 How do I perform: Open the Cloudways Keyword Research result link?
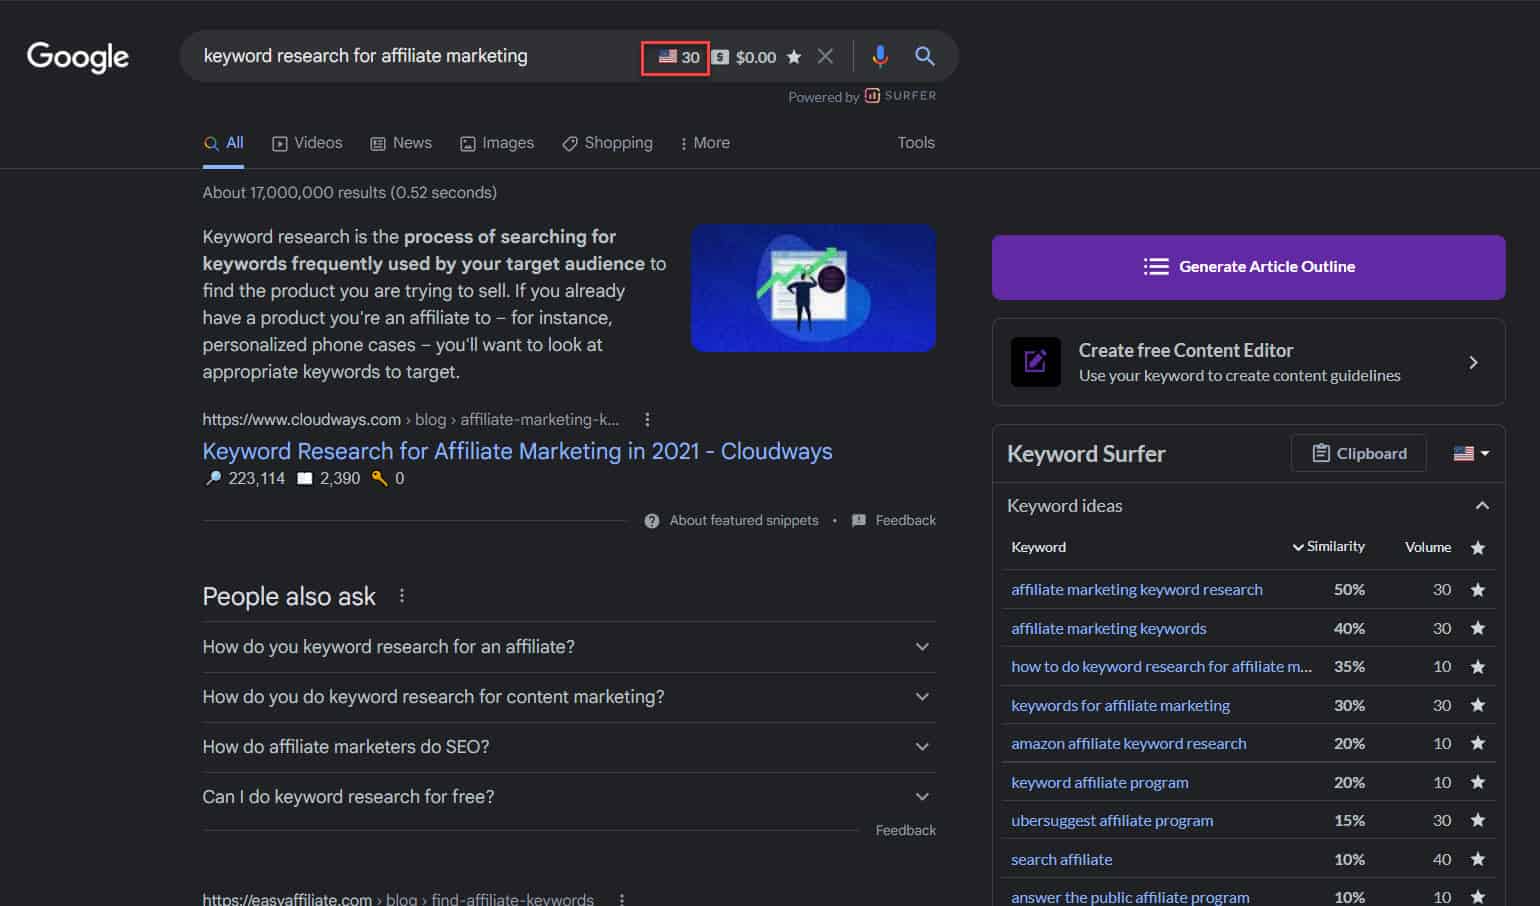click(517, 452)
